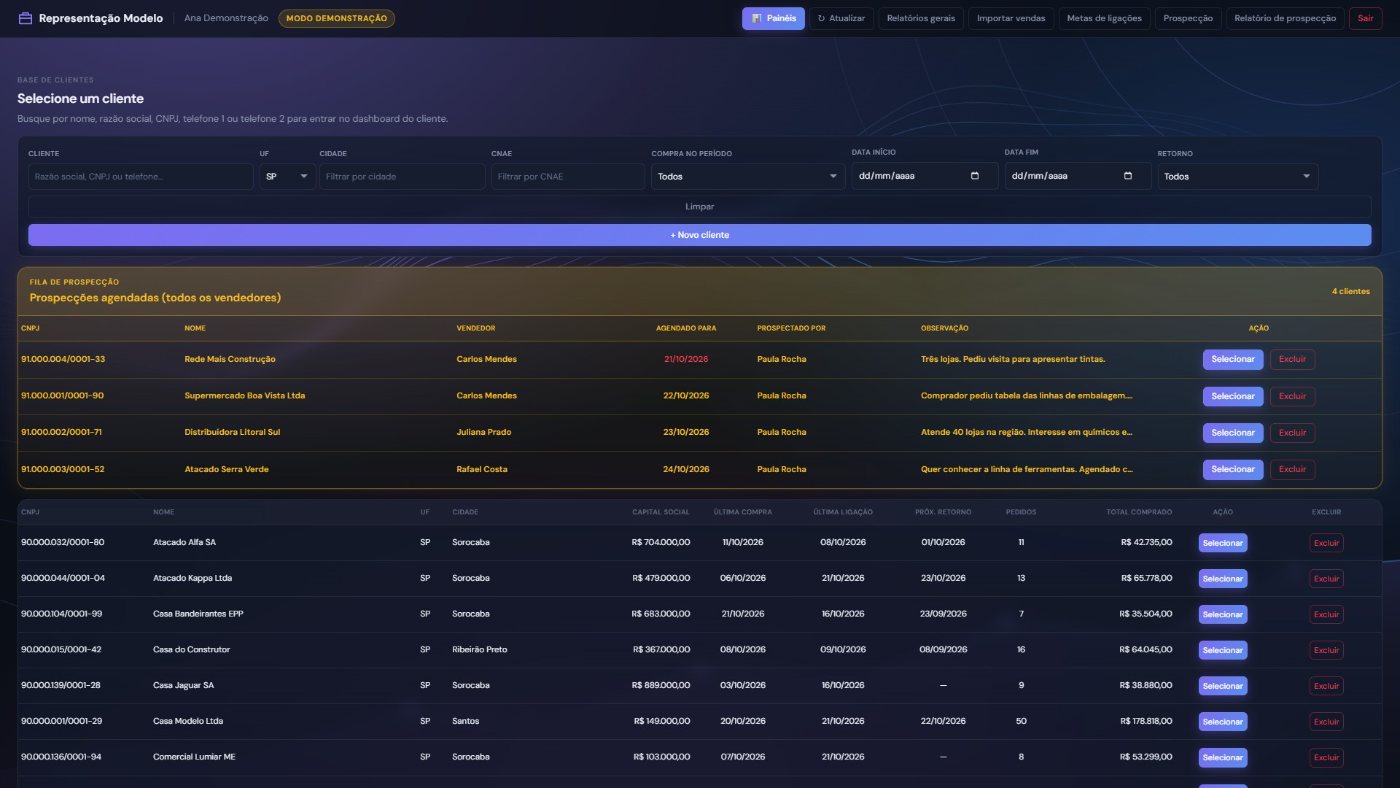Viewport: 1400px width, 788px height.
Task: Open the Painéis panel button
Action: tap(773, 18)
